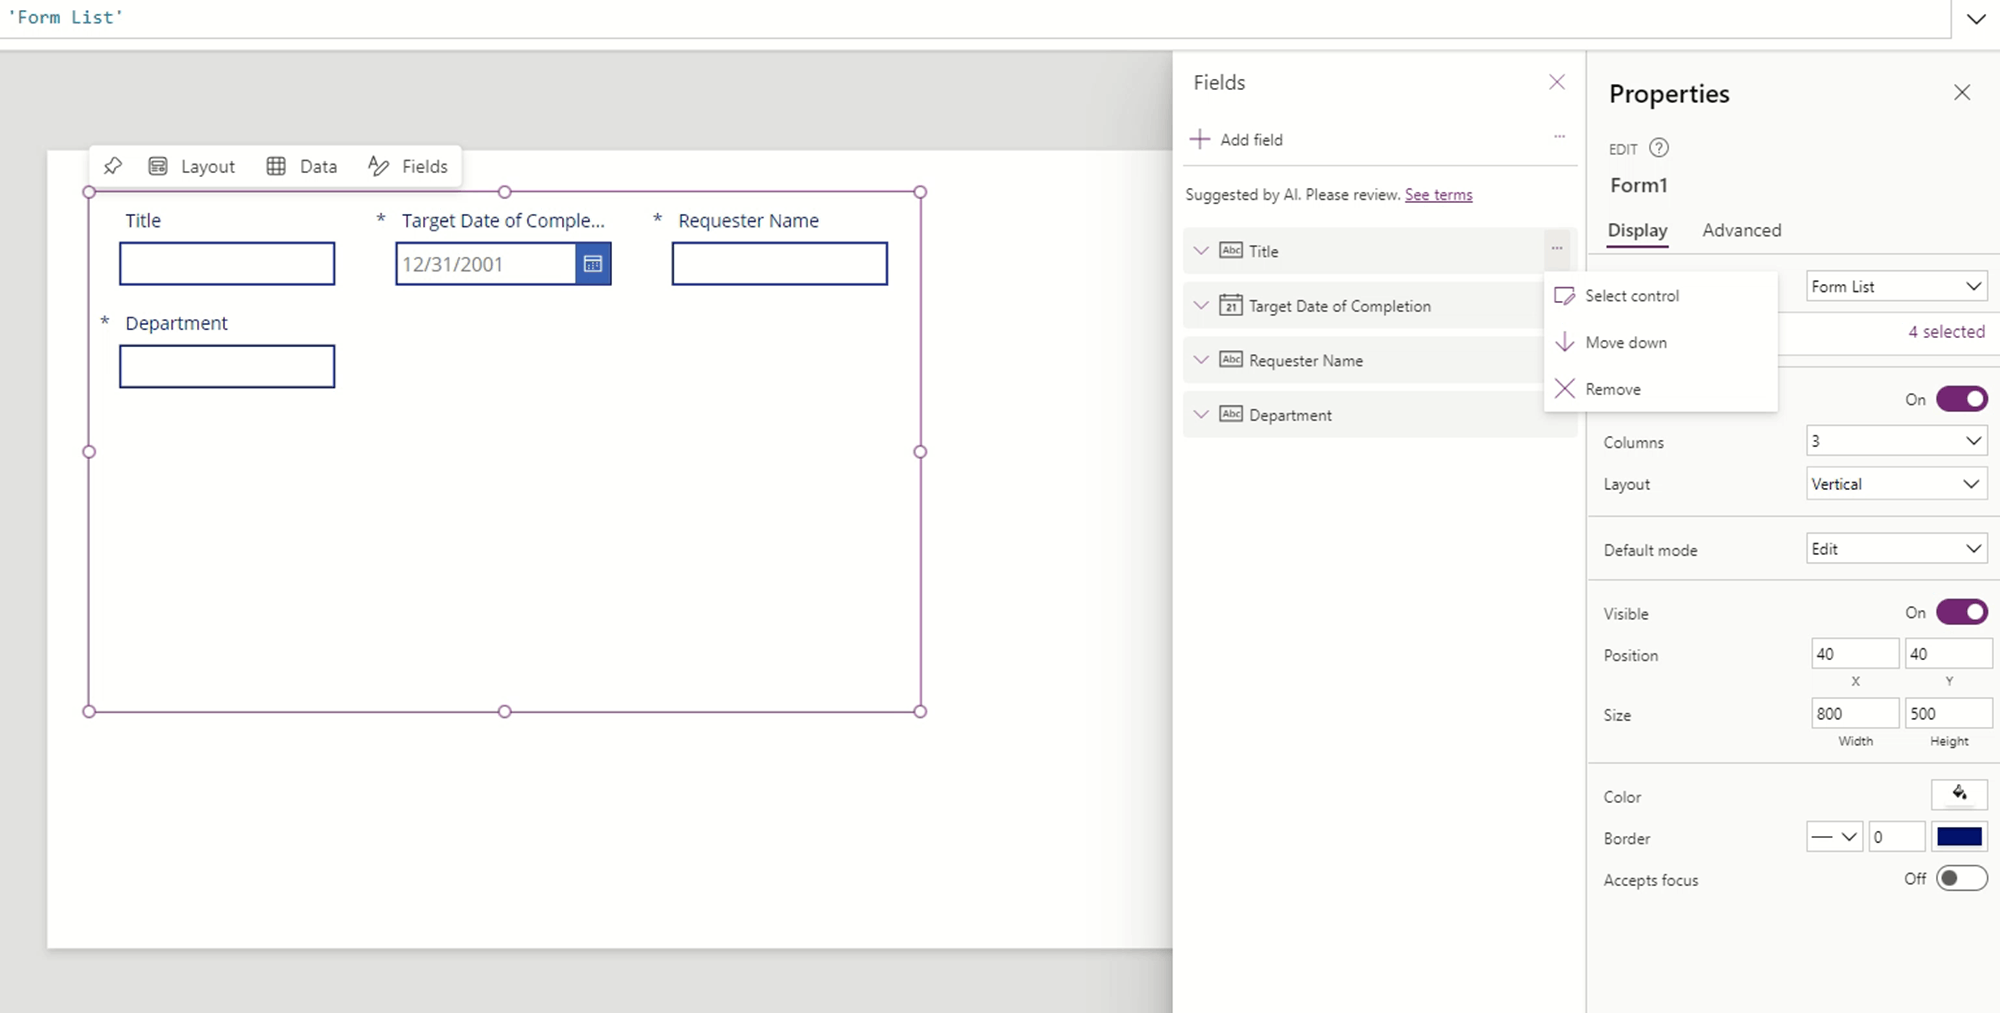This screenshot has height=1013, width=2000.
Task: Toggle the Accepts focus switch
Action: click(1961, 878)
